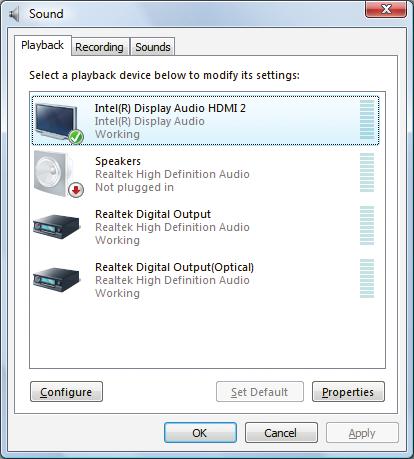Click 'Intel(R) Display Audio' subtitle under HDMI 2
The width and height of the screenshot is (414, 459).
(150, 121)
